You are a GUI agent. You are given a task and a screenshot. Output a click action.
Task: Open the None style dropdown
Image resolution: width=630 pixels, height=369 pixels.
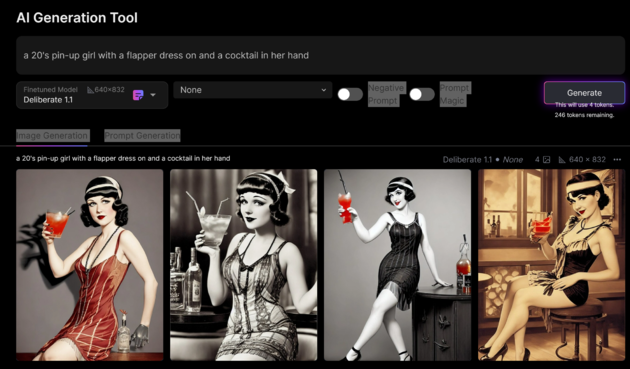tap(253, 90)
